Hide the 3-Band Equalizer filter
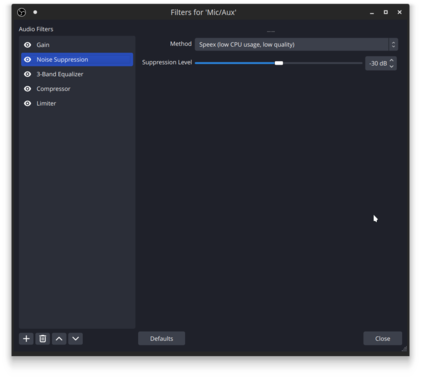This screenshot has height=380, width=421. click(x=28, y=74)
